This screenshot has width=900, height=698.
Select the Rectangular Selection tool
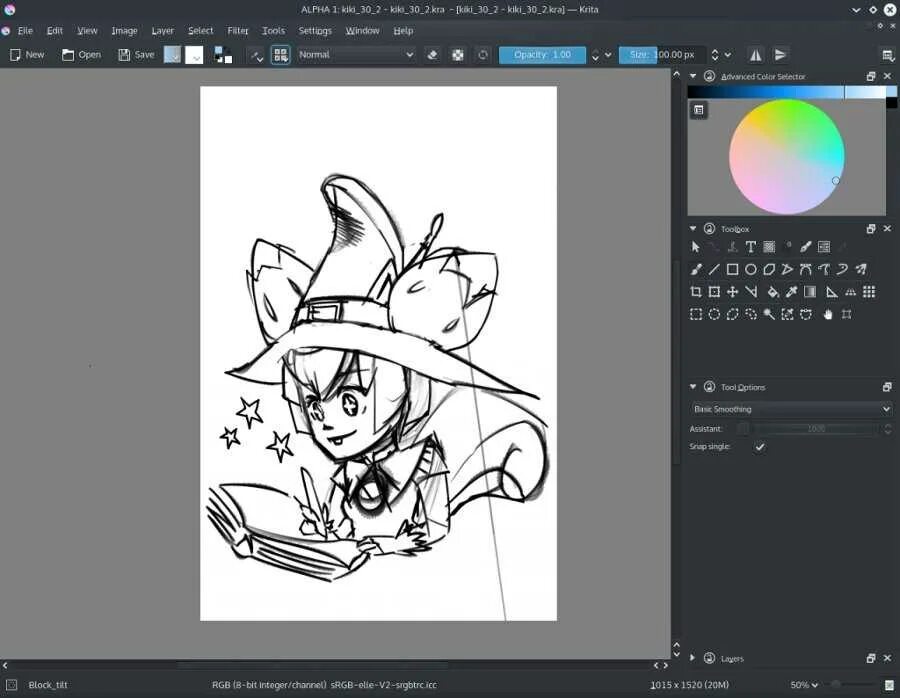coord(695,313)
